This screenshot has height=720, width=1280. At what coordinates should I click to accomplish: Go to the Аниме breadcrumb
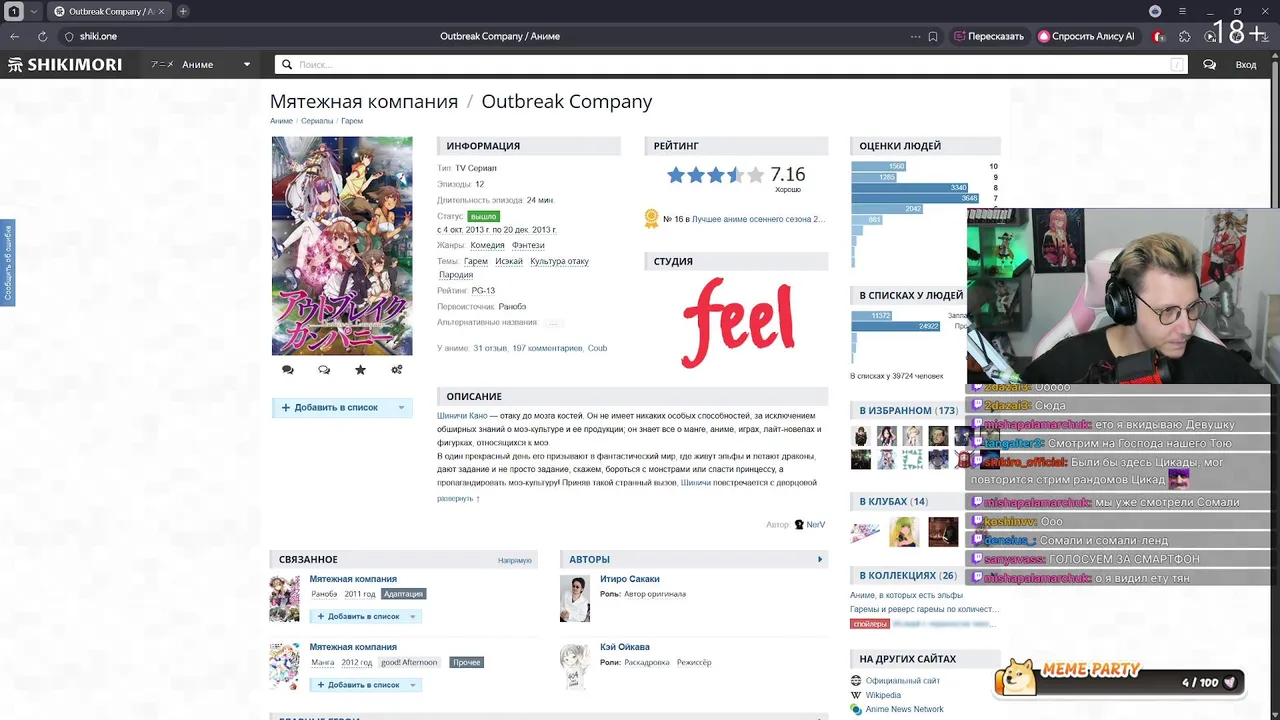pyautogui.click(x=281, y=121)
